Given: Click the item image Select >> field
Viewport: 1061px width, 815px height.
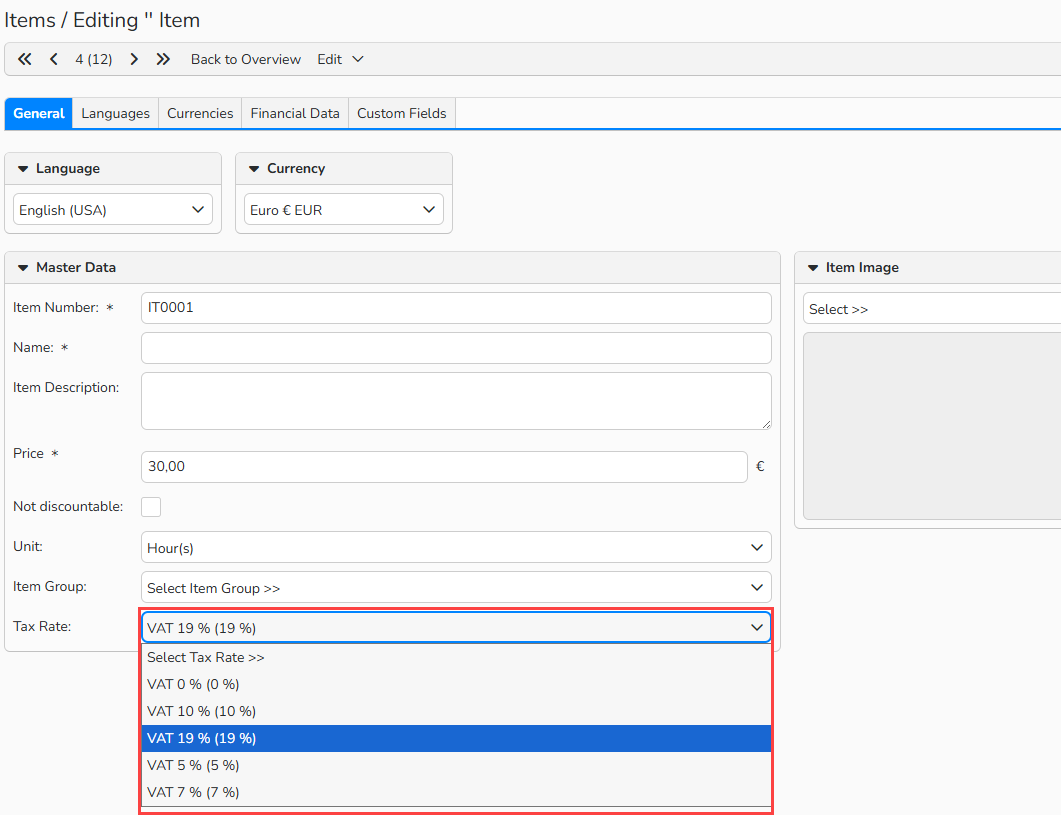Looking at the screenshot, I should point(932,309).
